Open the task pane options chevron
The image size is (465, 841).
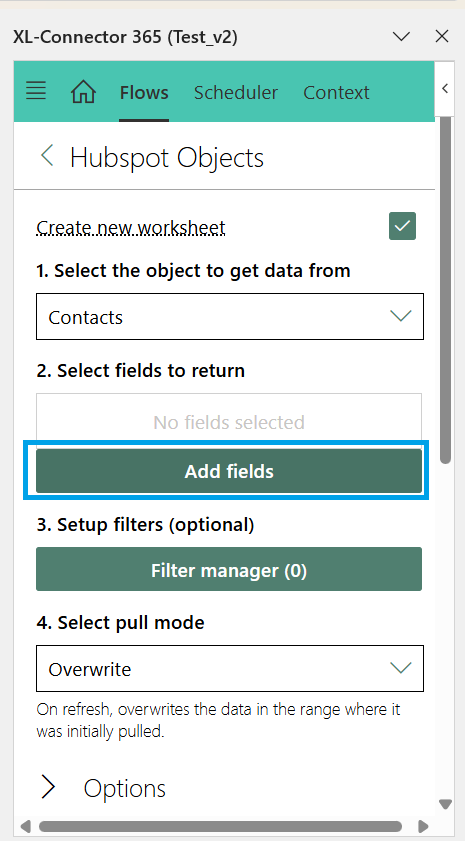pyautogui.click(x=401, y=36)
